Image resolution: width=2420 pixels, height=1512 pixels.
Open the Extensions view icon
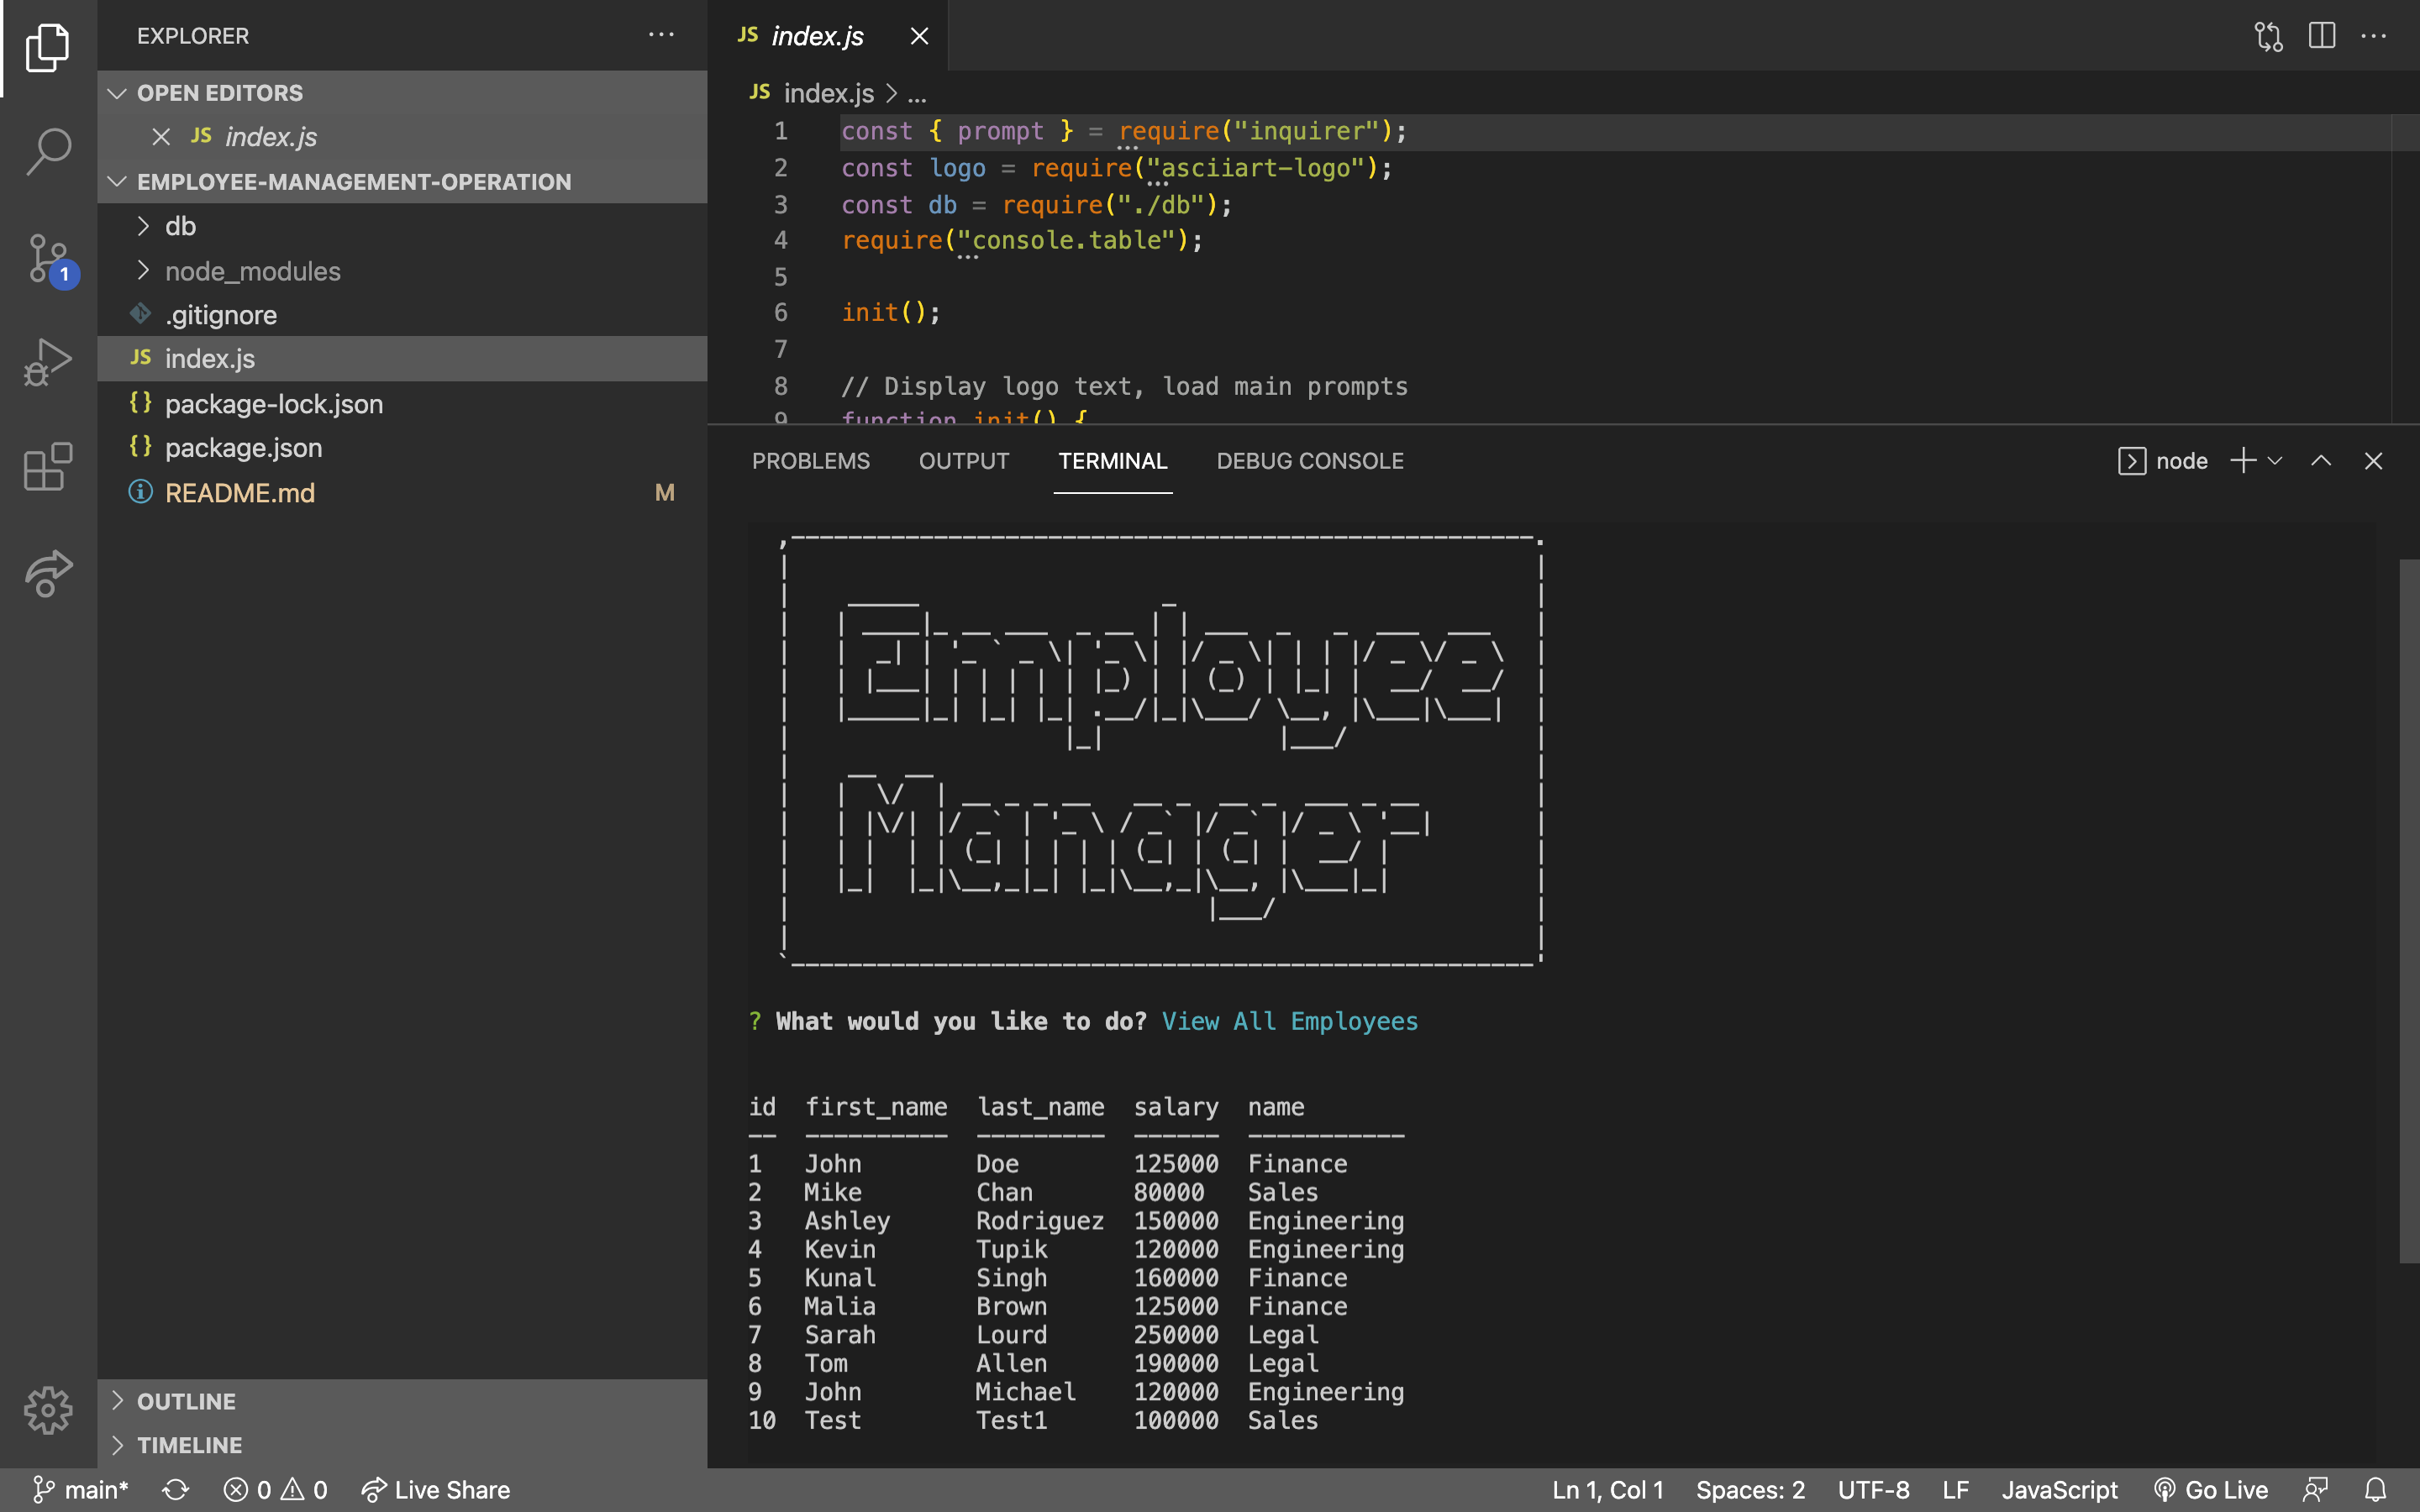point(47,467)
